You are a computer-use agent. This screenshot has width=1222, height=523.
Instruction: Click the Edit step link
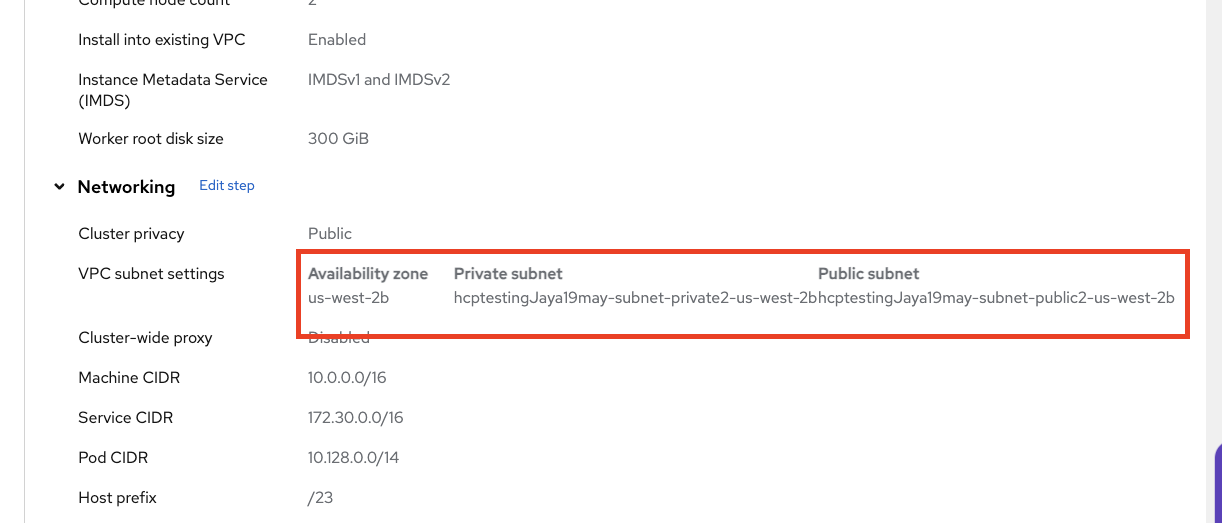click(227, 185)
